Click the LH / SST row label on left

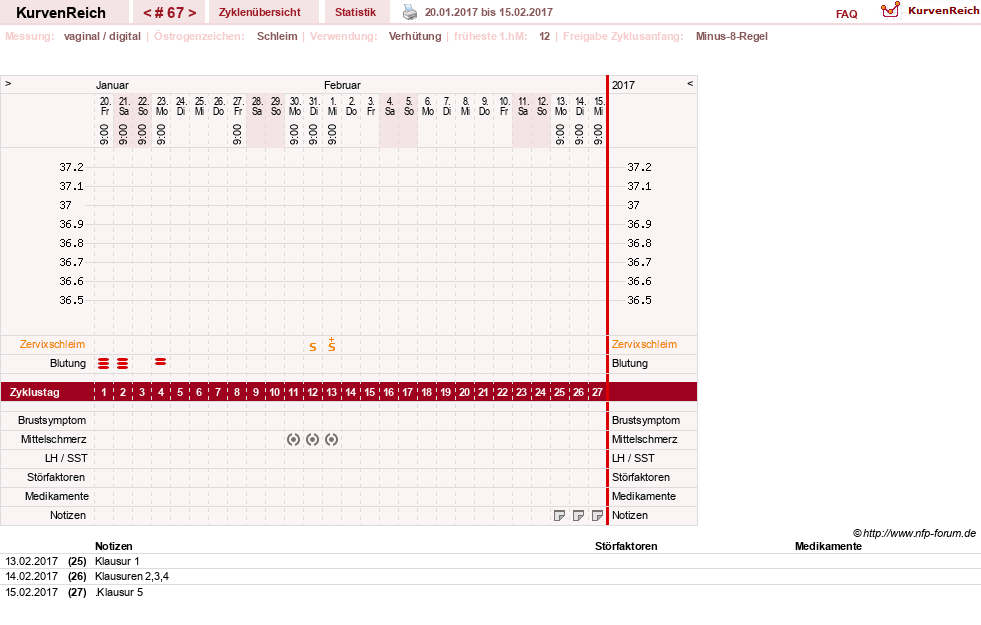coord(66,458)
